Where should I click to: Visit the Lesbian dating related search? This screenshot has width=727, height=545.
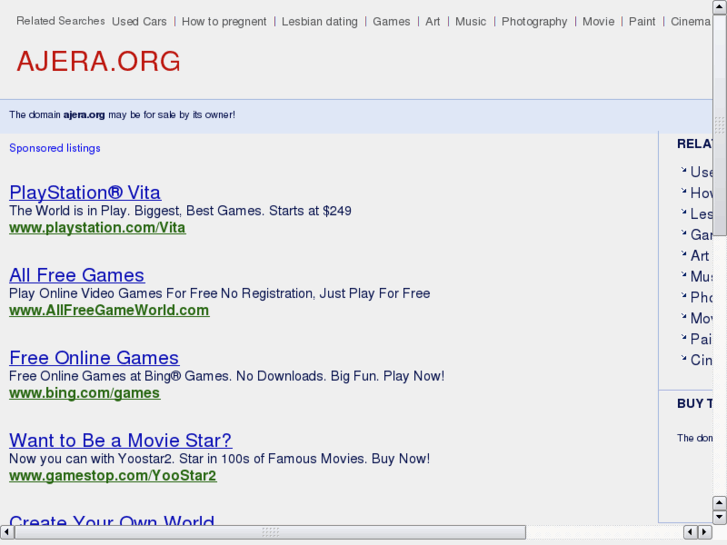point(319,21)
